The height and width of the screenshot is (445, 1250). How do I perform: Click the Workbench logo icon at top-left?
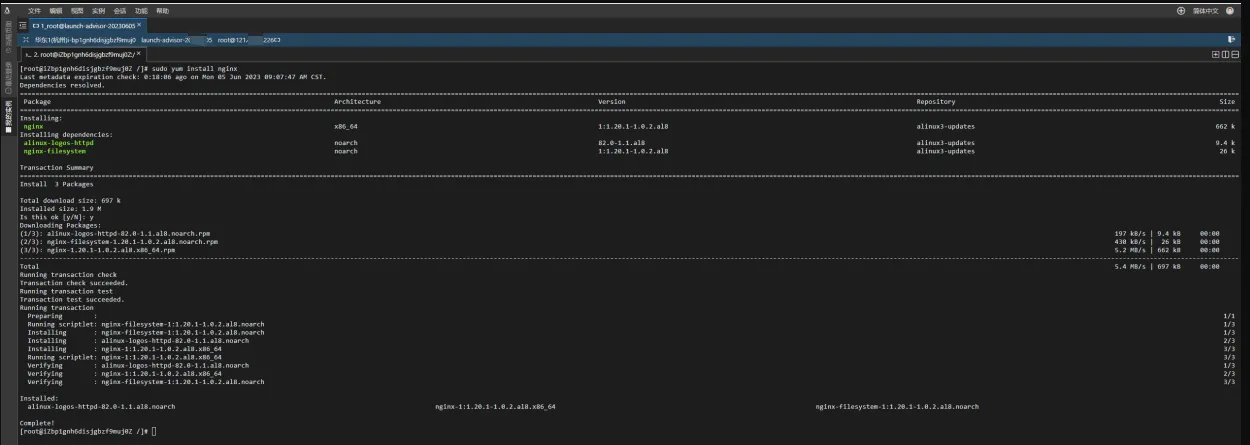coord(8,10)
